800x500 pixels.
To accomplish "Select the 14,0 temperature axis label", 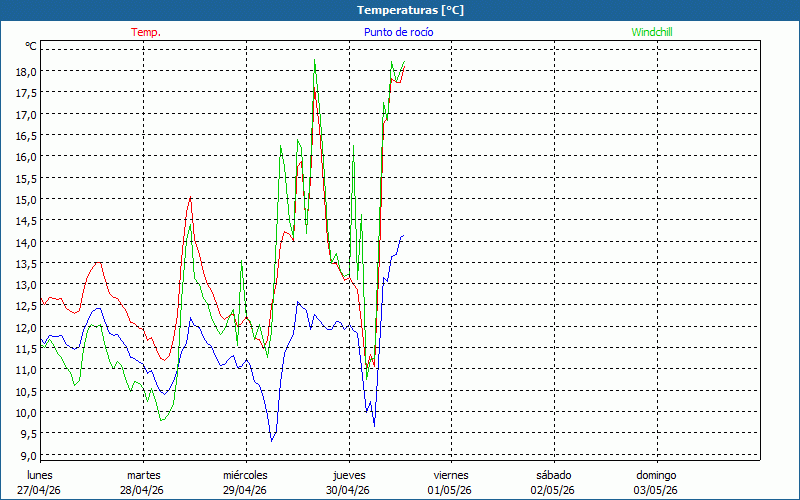I will click(25, 242).
